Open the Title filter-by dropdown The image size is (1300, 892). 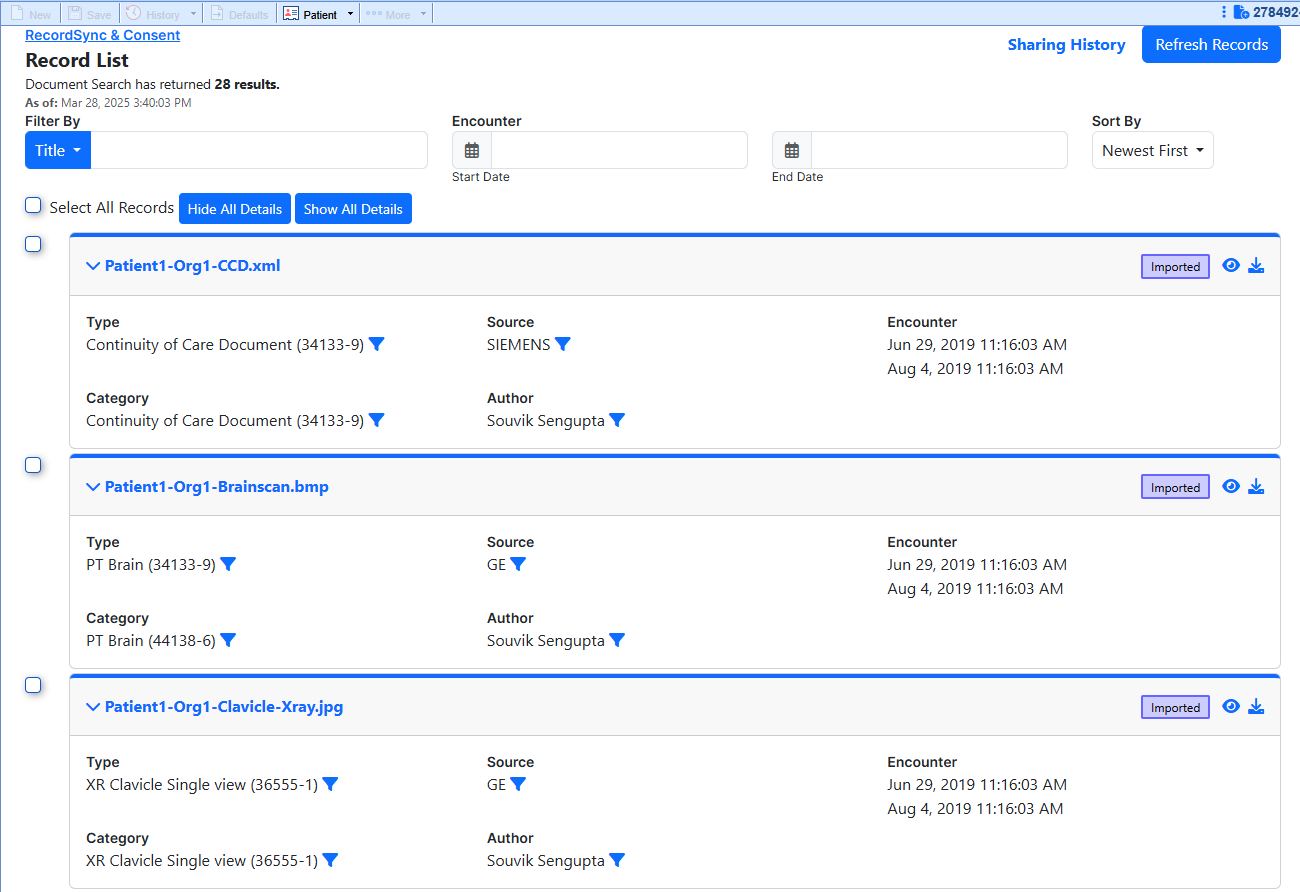pyautogui.click(x=58, y=150)
